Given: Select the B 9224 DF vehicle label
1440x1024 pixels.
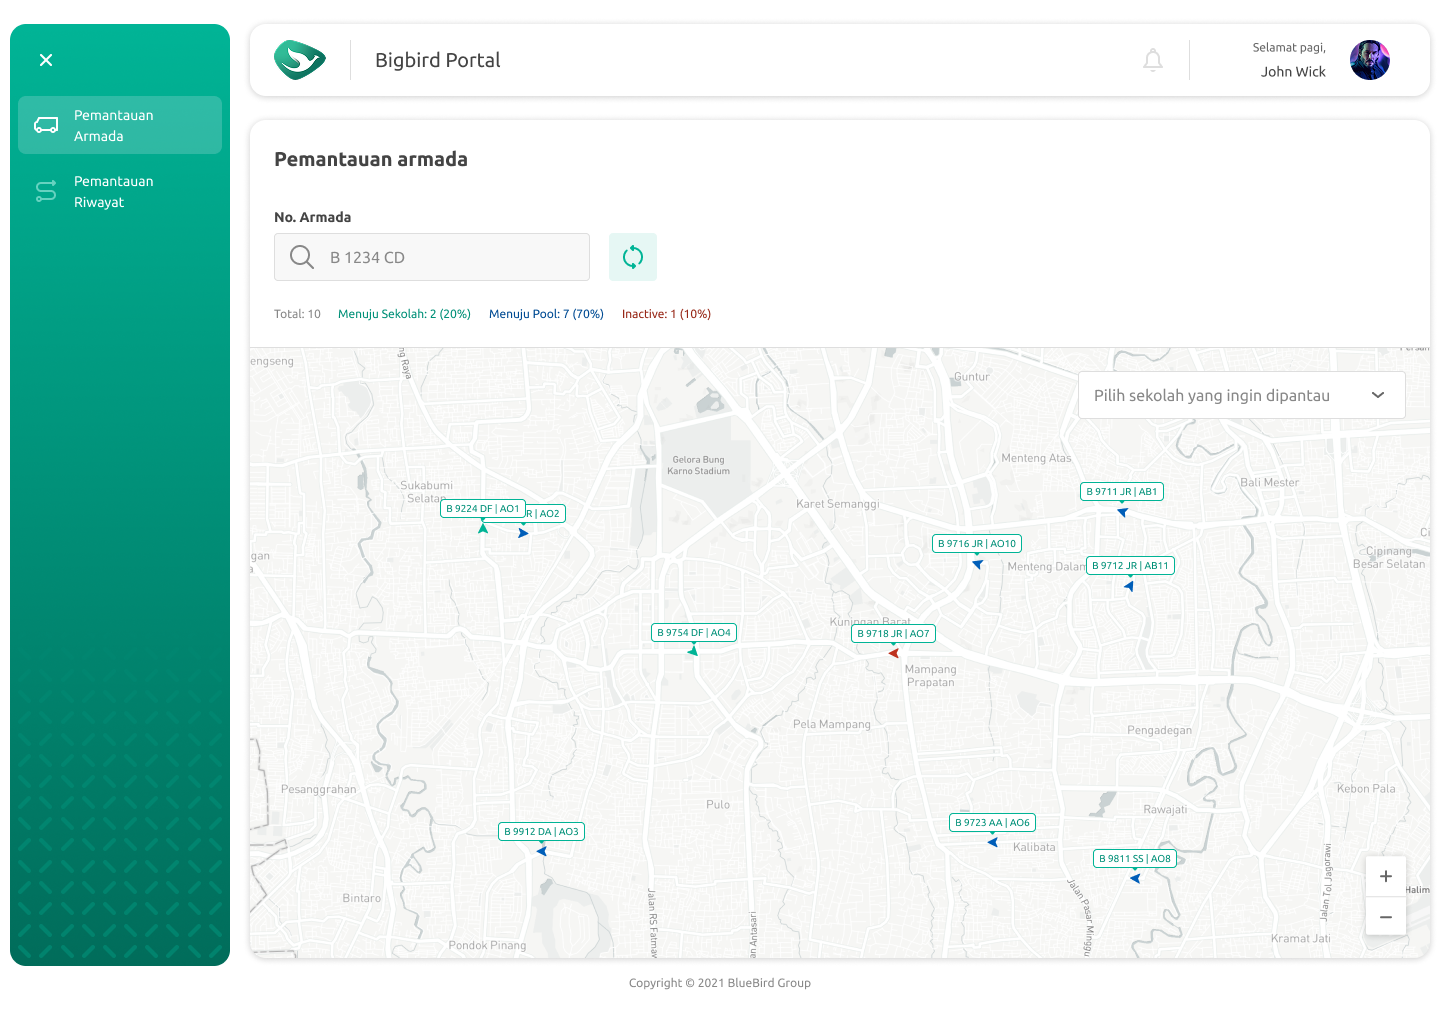Looking at the screenshot, I should pyautogui.click(x=482, y=509).
